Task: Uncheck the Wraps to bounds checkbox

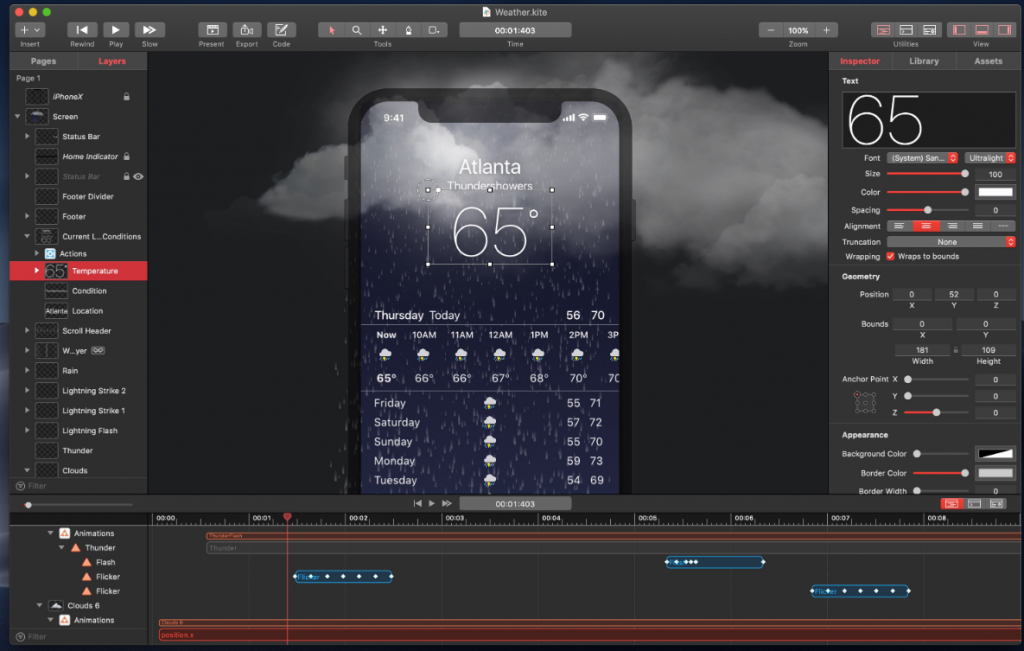Action: [x=890, y=257]
